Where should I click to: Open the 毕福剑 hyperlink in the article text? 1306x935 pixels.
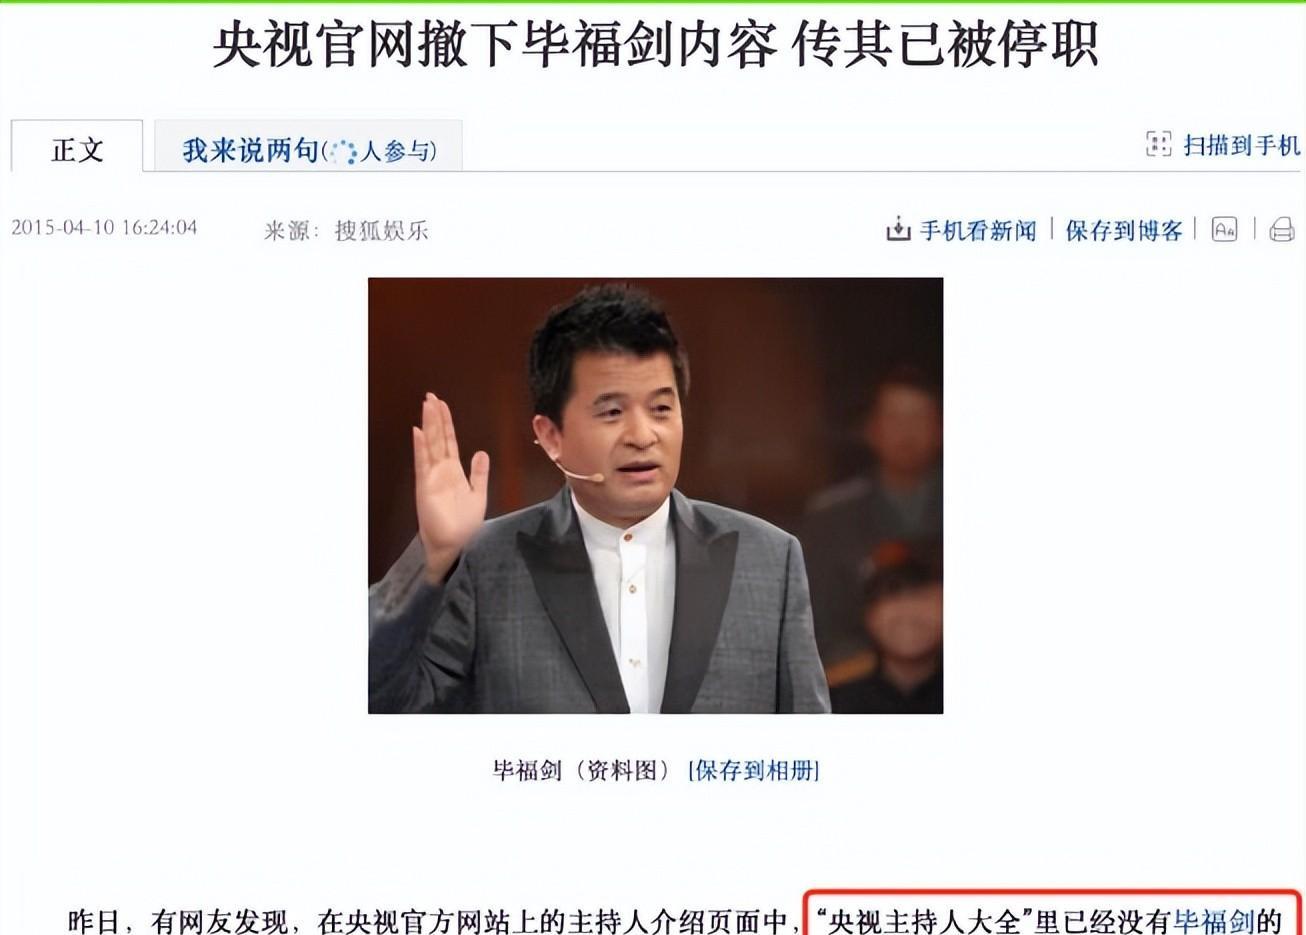(1213, 920)
